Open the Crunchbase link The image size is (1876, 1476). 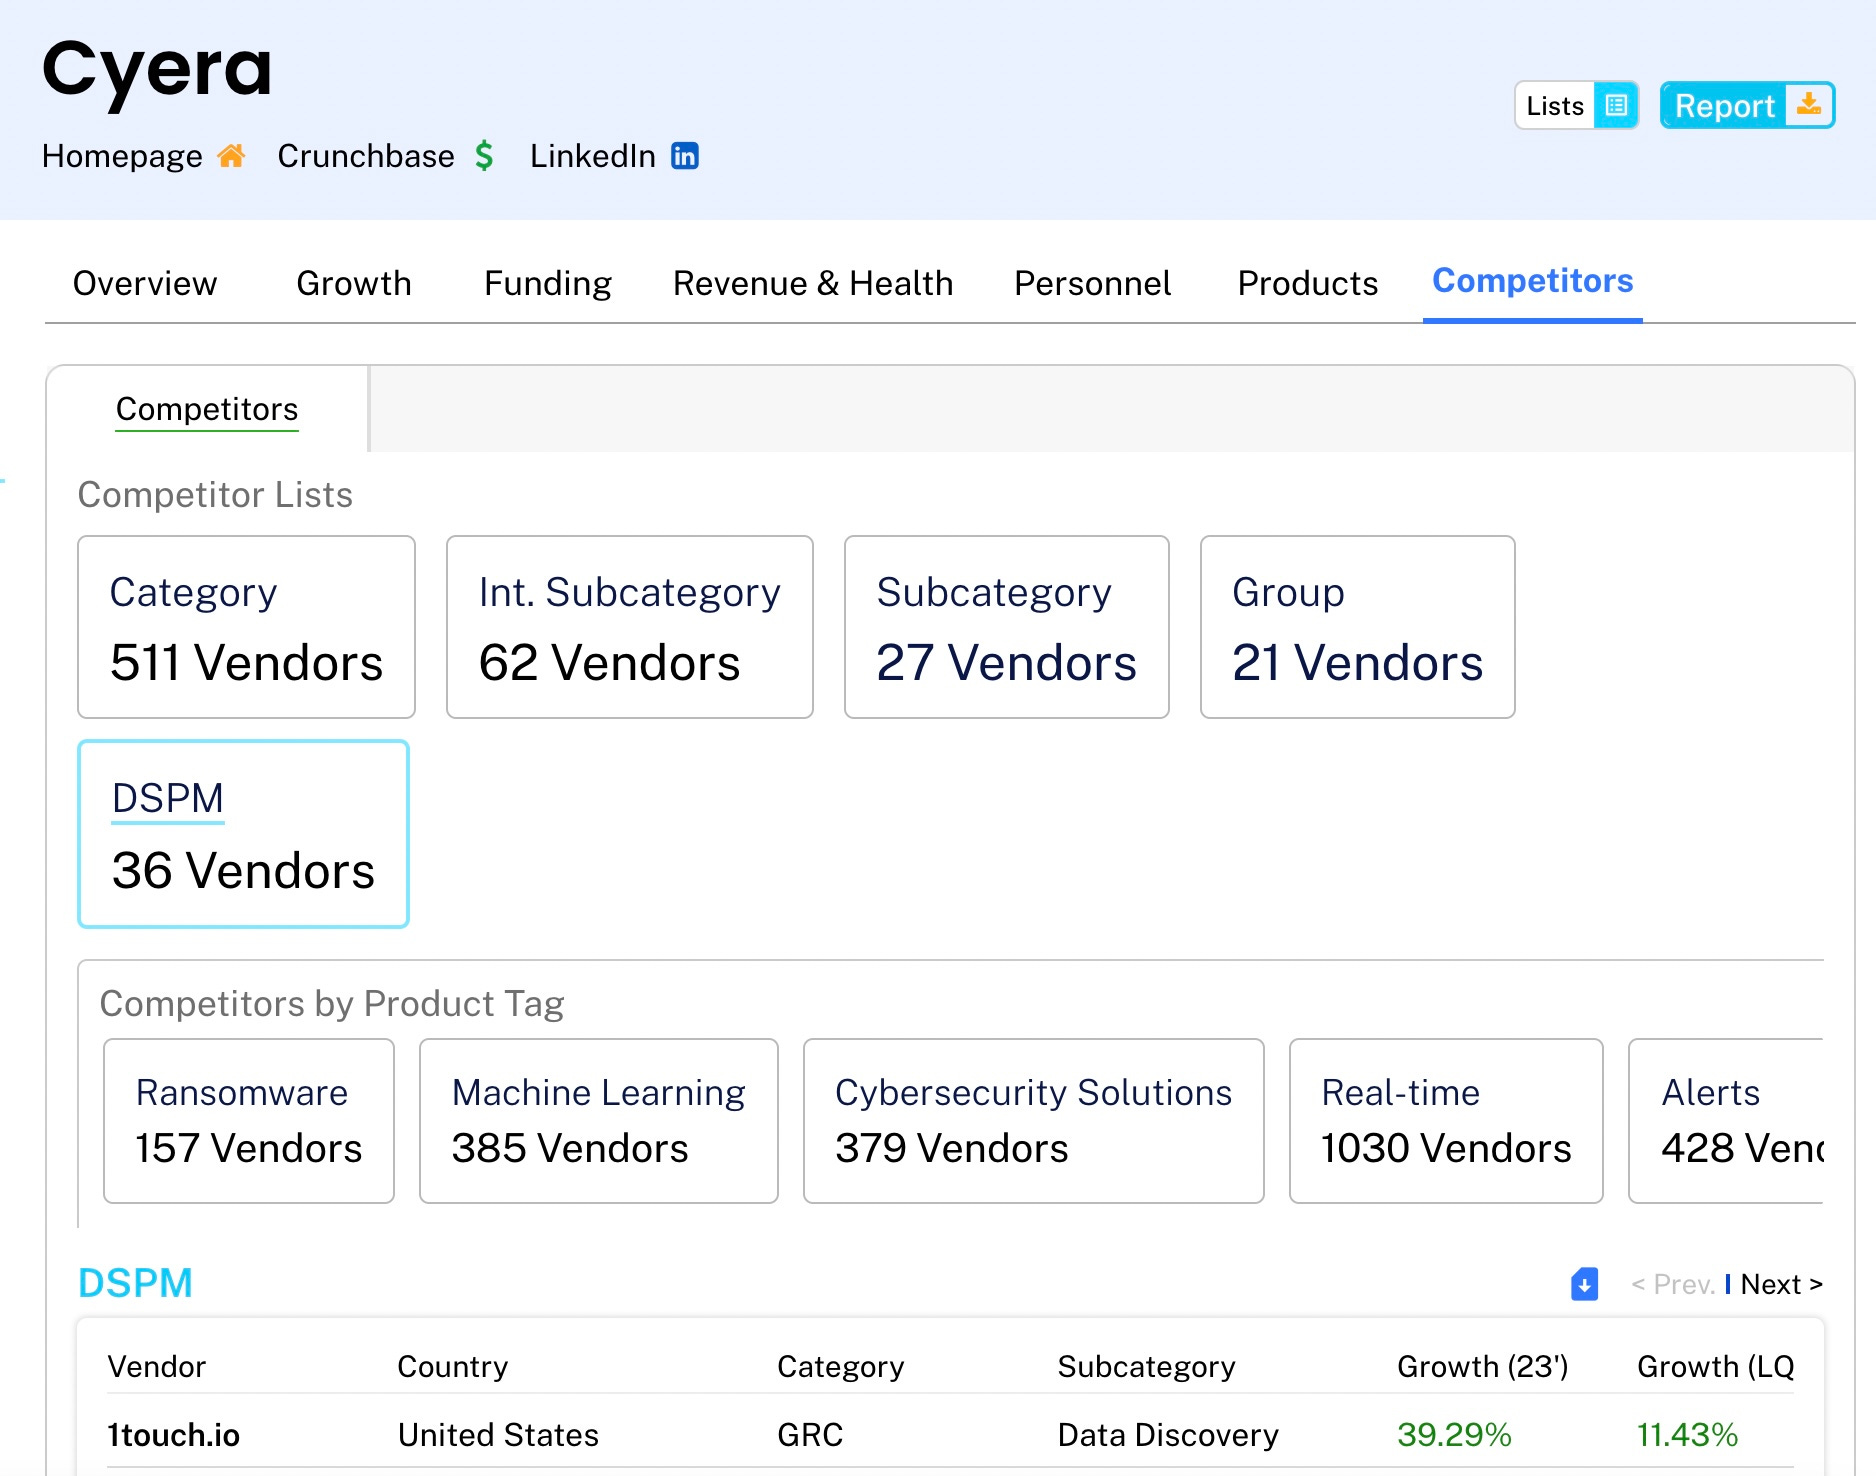366,156
